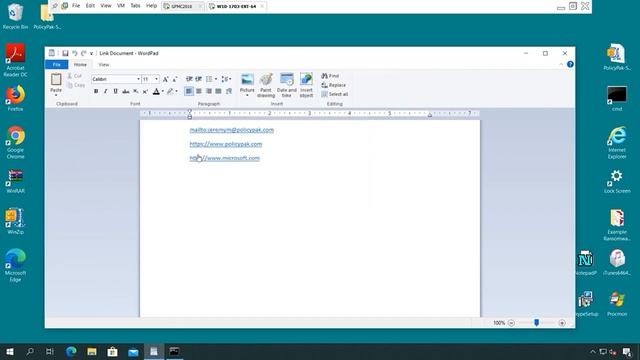
Task: Open the mailto jeremym link
Action: (x=231, y=130)
